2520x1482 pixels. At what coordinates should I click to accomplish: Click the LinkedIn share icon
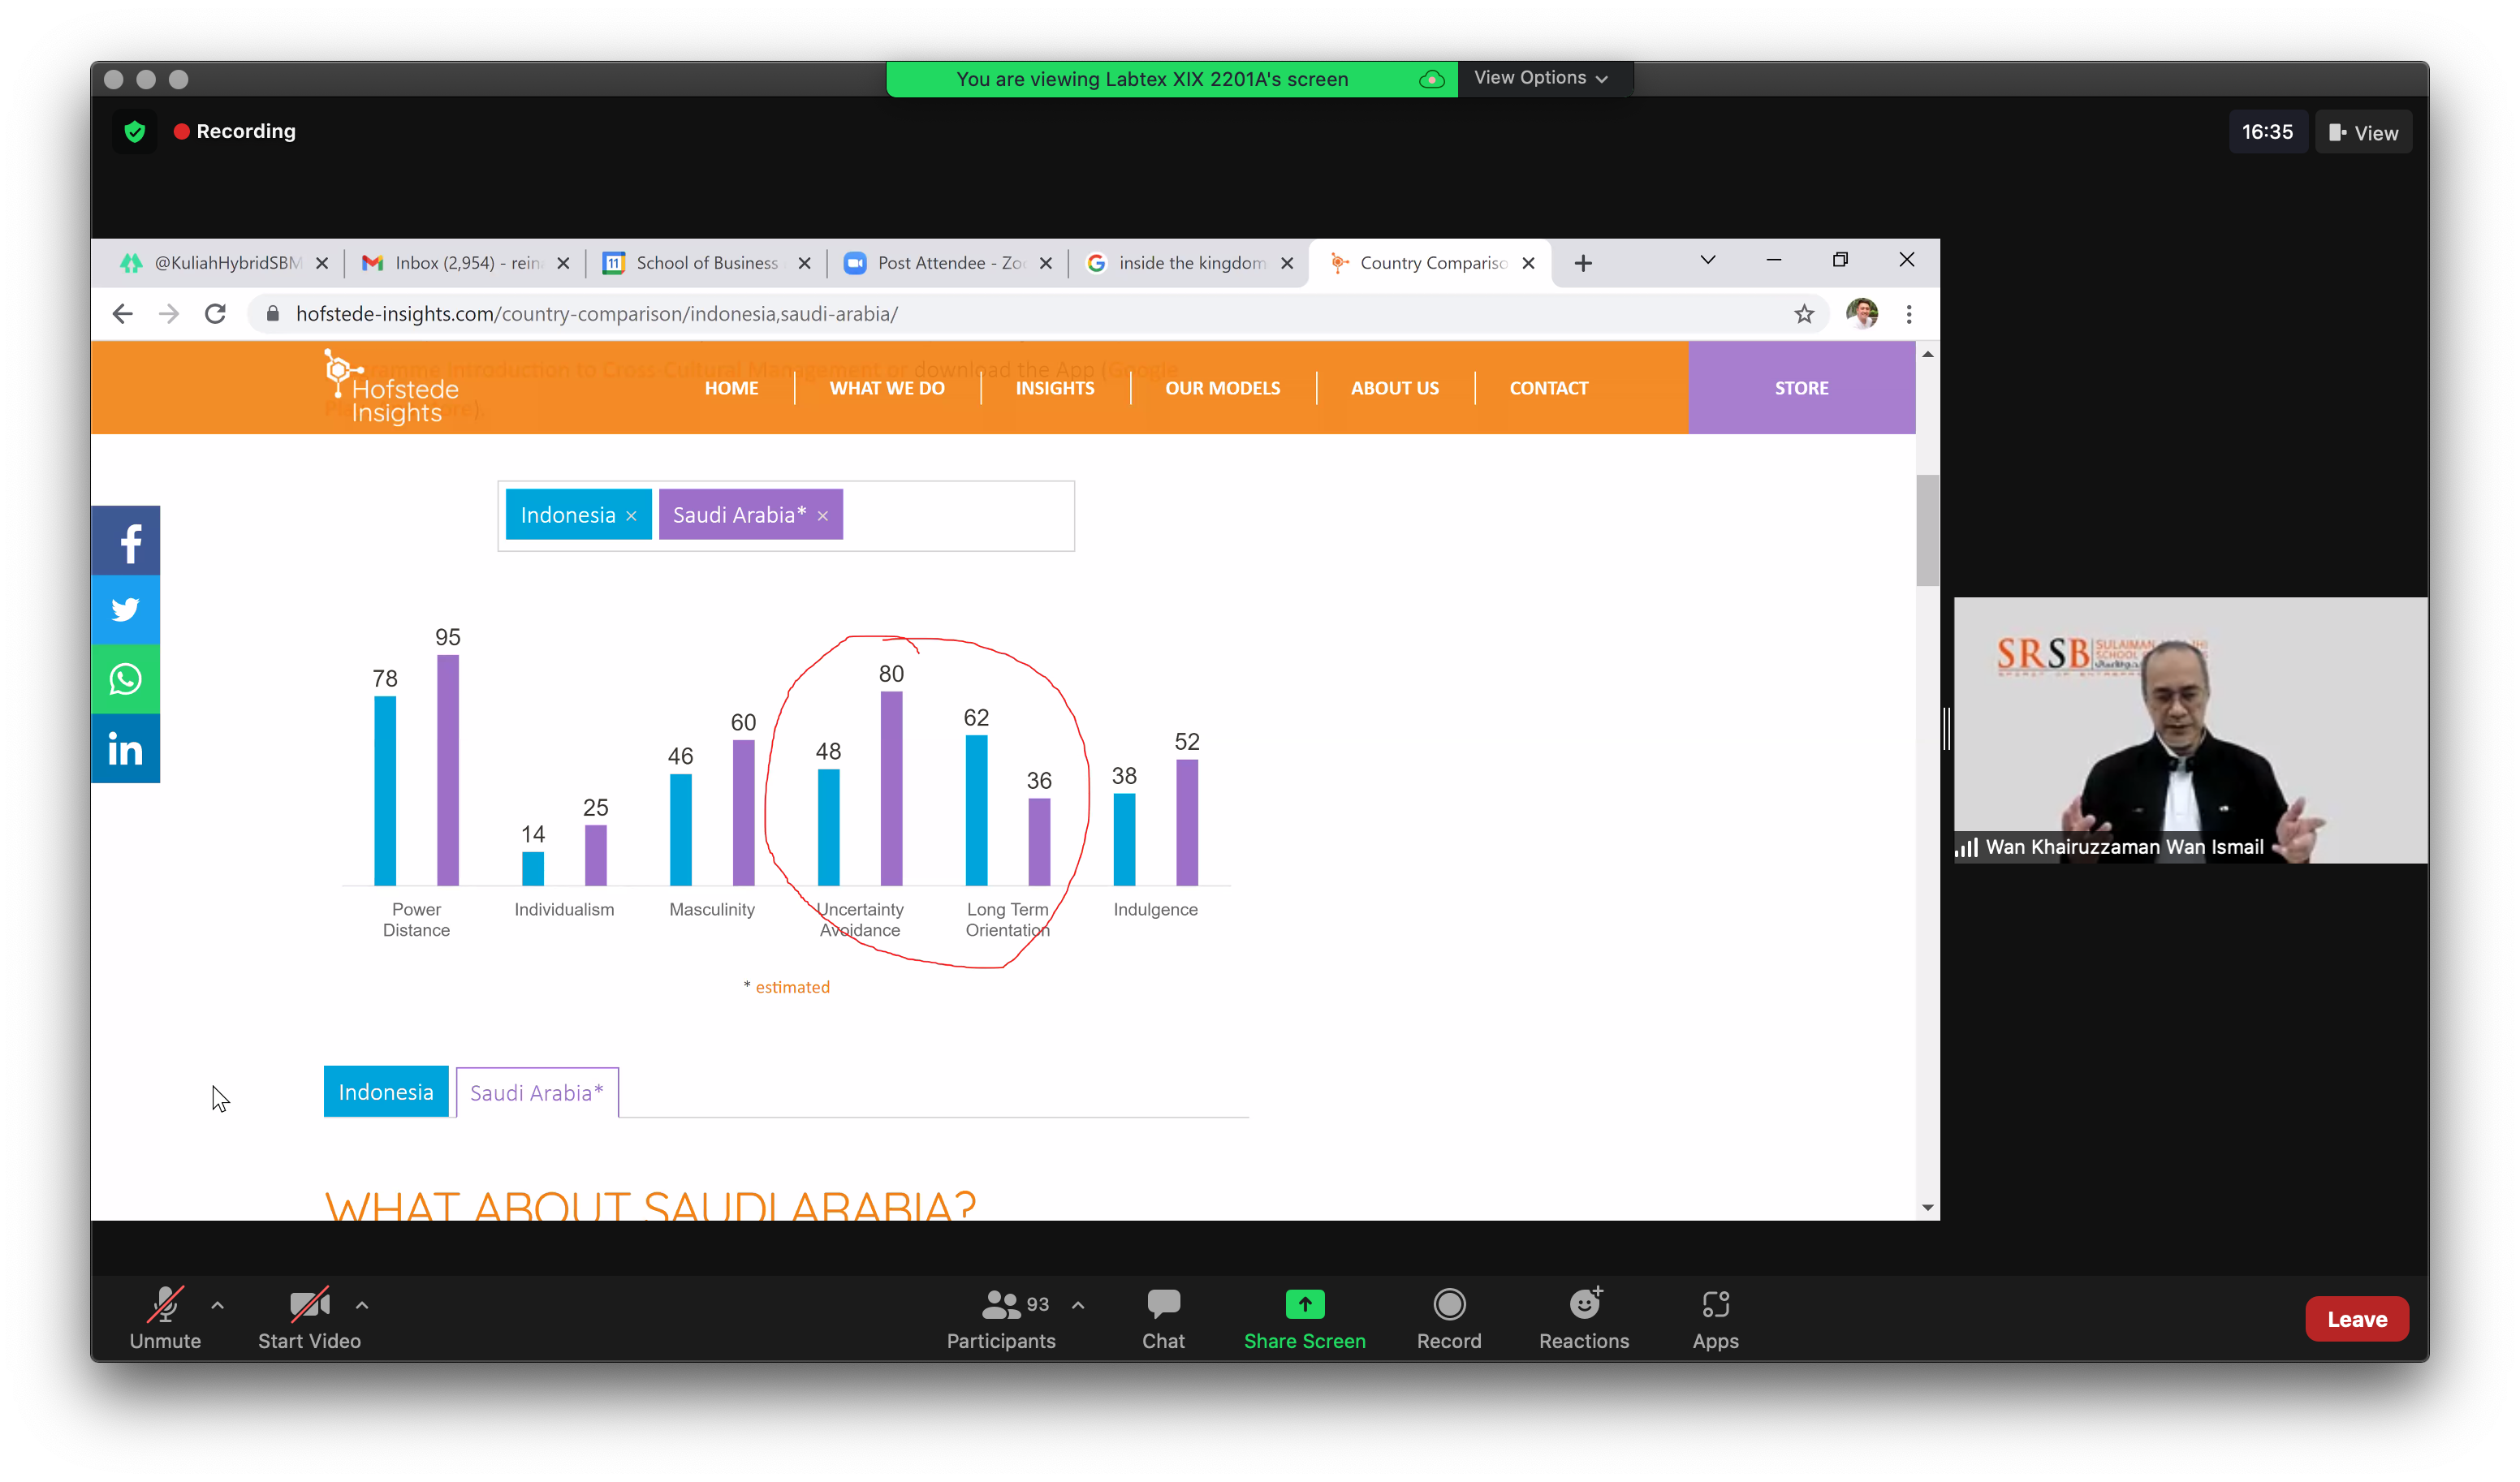click(x=126, y=749)
